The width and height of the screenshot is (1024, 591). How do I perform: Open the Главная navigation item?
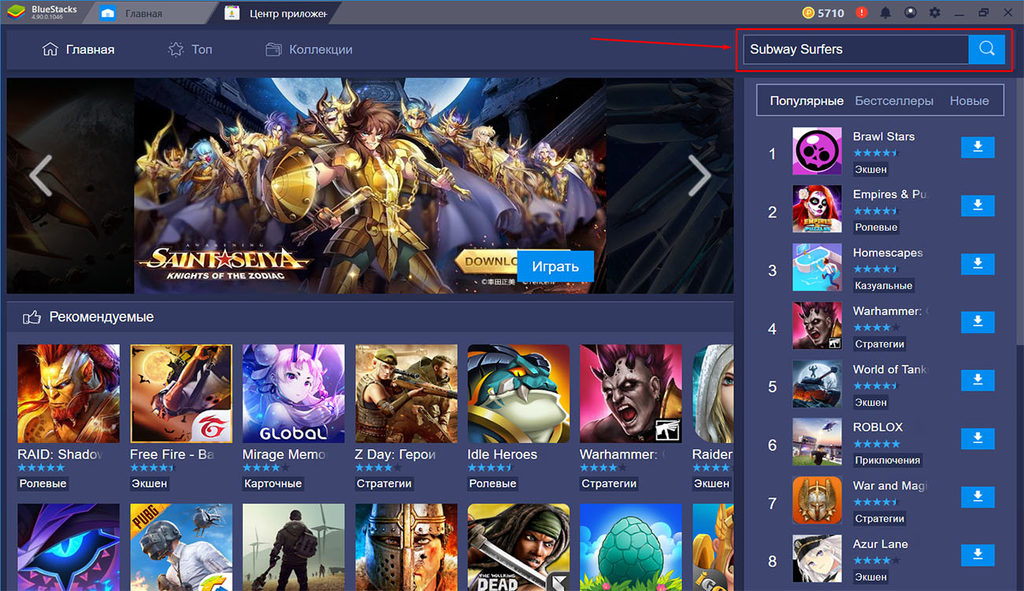pos(78,50)
